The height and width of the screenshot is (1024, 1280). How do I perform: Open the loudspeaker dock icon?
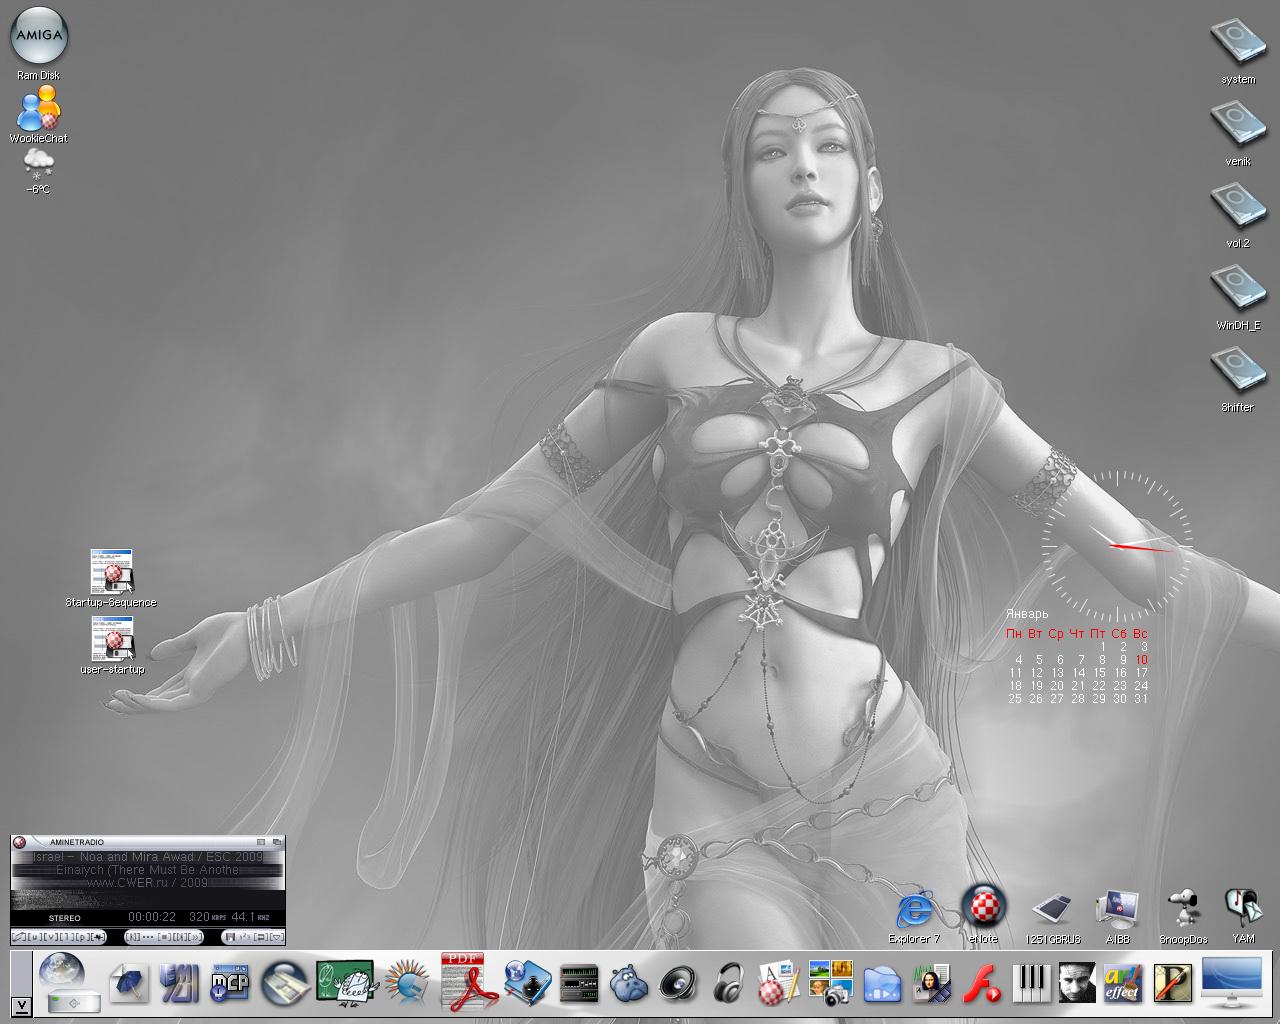click(680, 984)
